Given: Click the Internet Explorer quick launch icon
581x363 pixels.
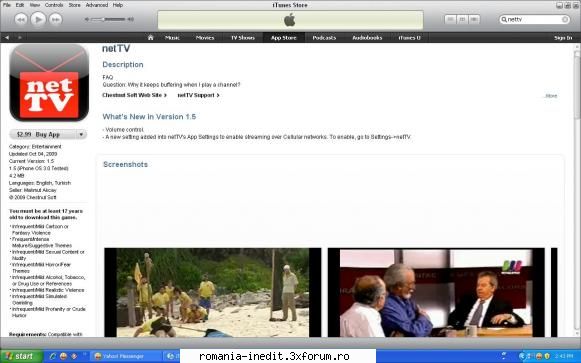Looking at the screenshot, I should pos(53,356).
